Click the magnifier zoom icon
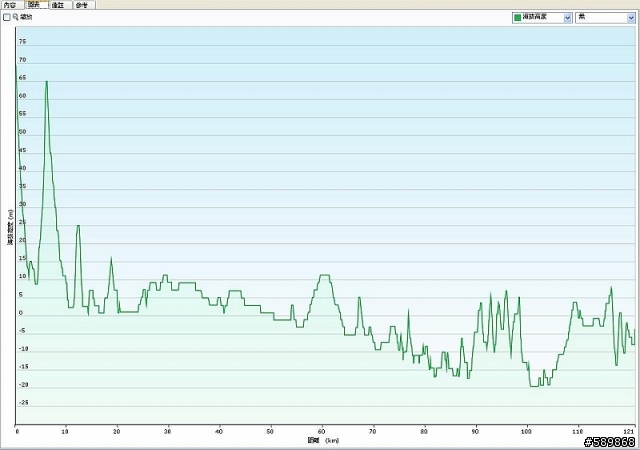The height and width of the screenshot is (450, 640). point(16,17)
